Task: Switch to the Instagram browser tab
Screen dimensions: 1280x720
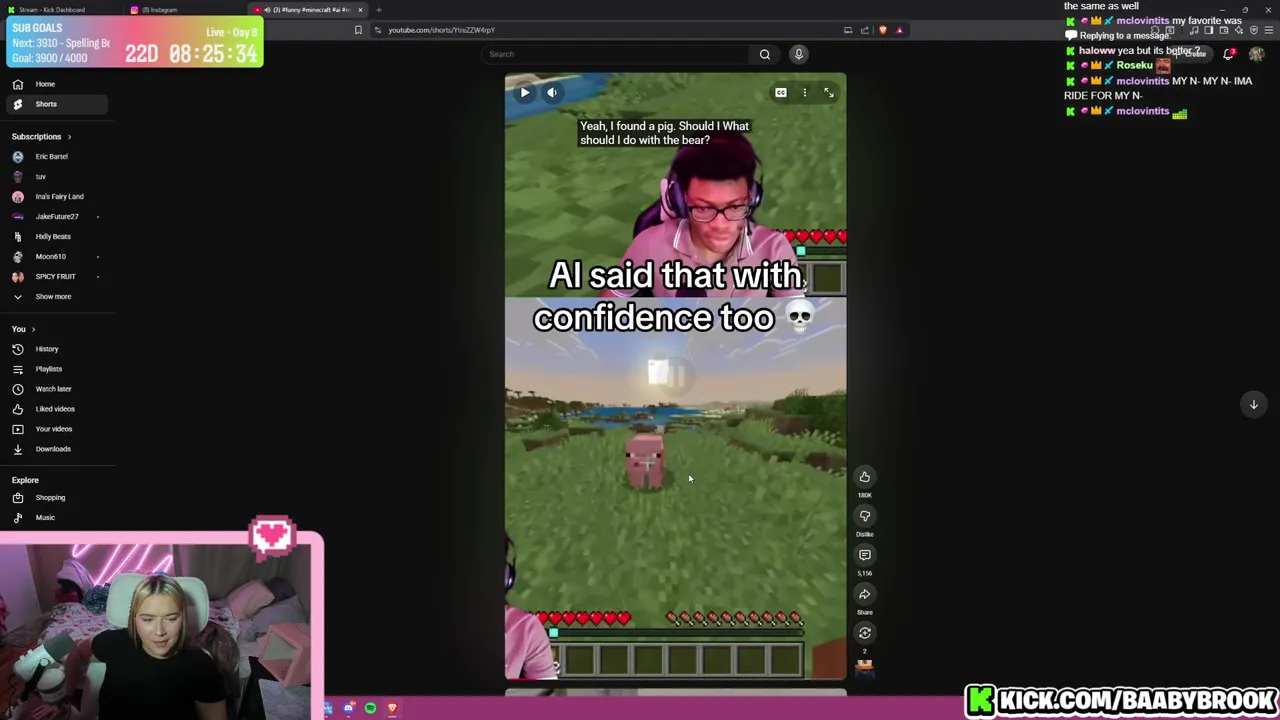Action: [x=185, y=10]
